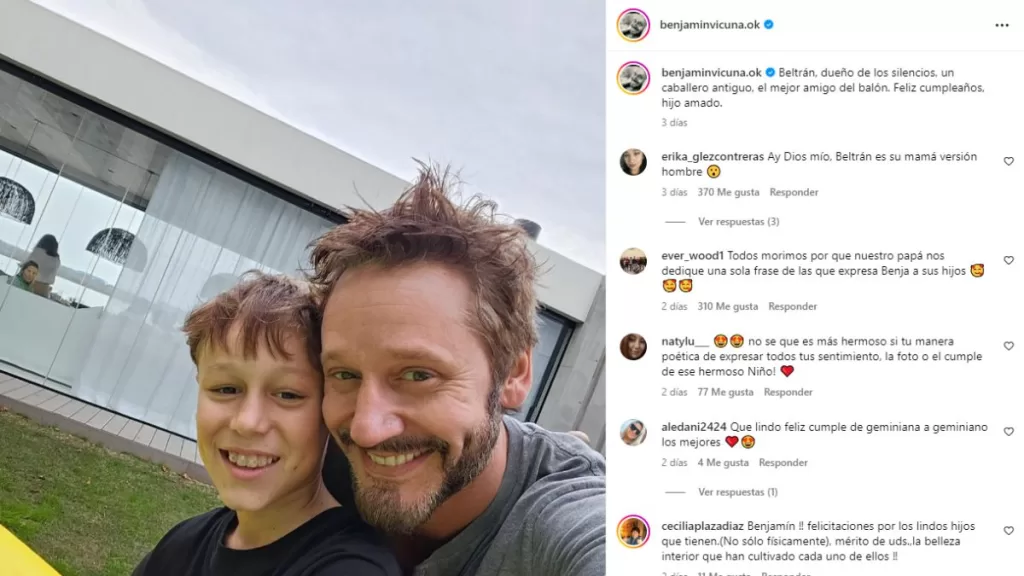This screenshot has width=1024, height=576.
Task: Click the avatar of ceciliaplazadiaz
Action: (x=633, y=532)
